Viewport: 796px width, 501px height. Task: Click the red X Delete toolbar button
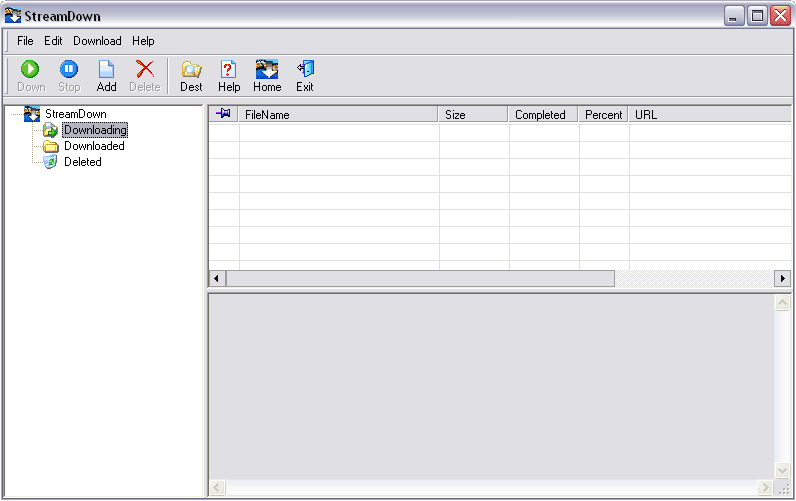pyautogui.click(x=145, y=76)
